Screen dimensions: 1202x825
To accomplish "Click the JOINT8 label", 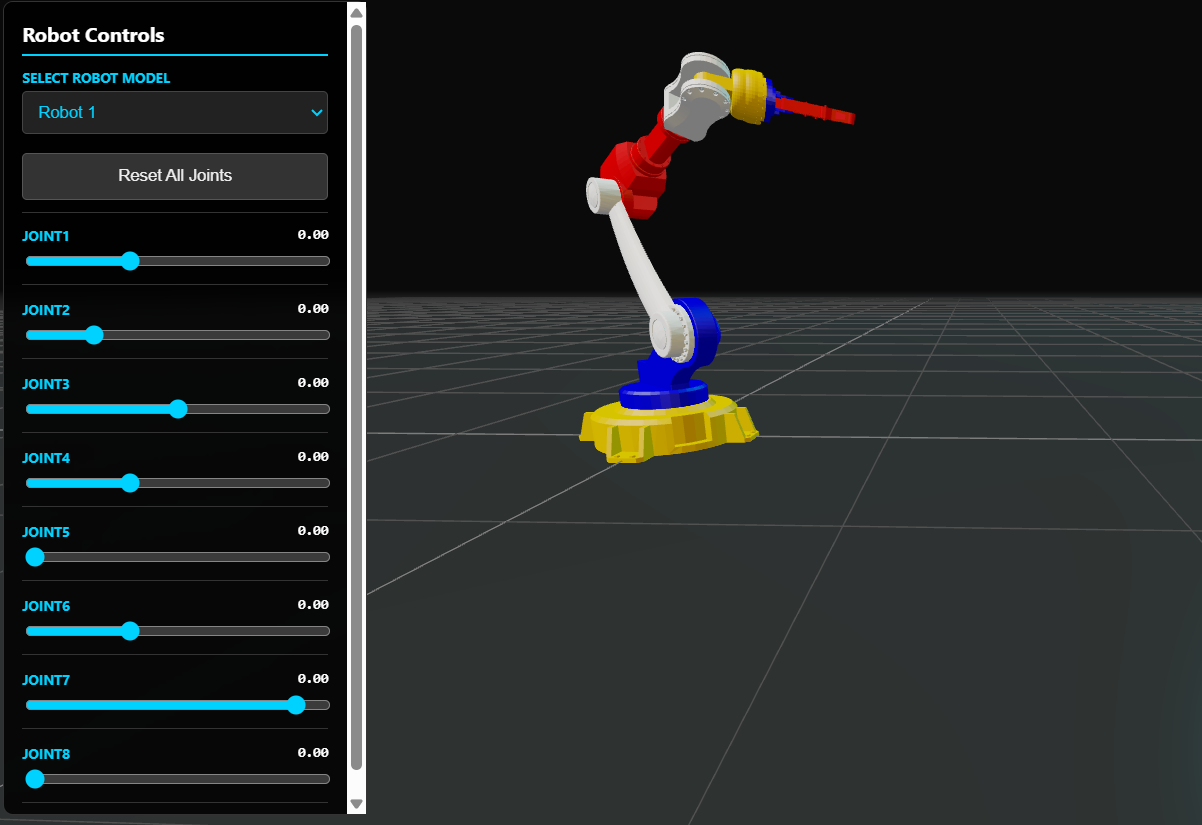I will [46, 754].
